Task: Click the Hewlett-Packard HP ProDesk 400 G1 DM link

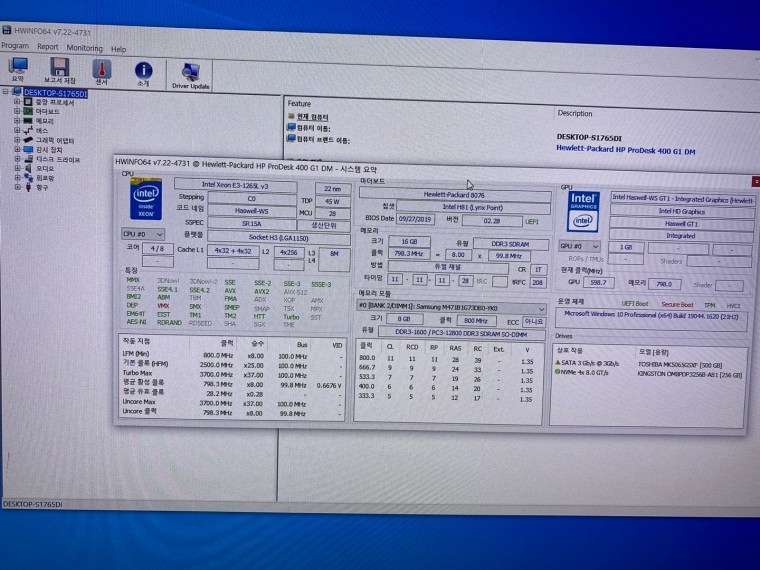Action: click(625, 150)
